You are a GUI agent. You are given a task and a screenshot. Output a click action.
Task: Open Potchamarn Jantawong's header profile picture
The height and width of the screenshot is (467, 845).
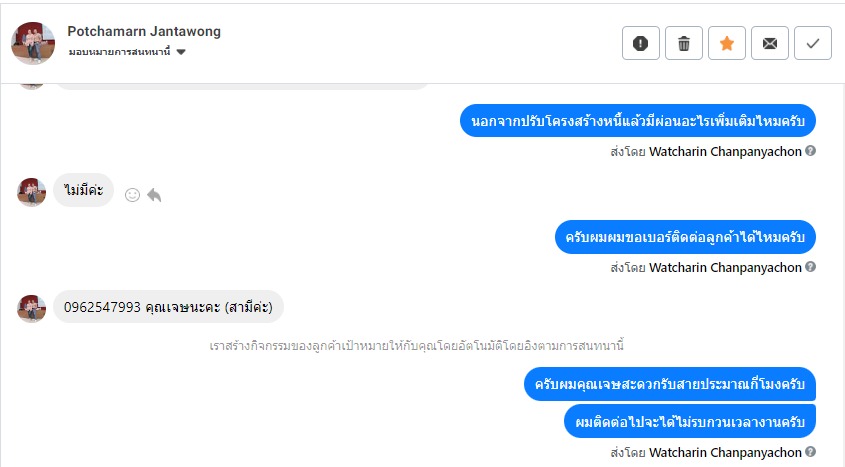pyautogui.click(x=32, y=42)
